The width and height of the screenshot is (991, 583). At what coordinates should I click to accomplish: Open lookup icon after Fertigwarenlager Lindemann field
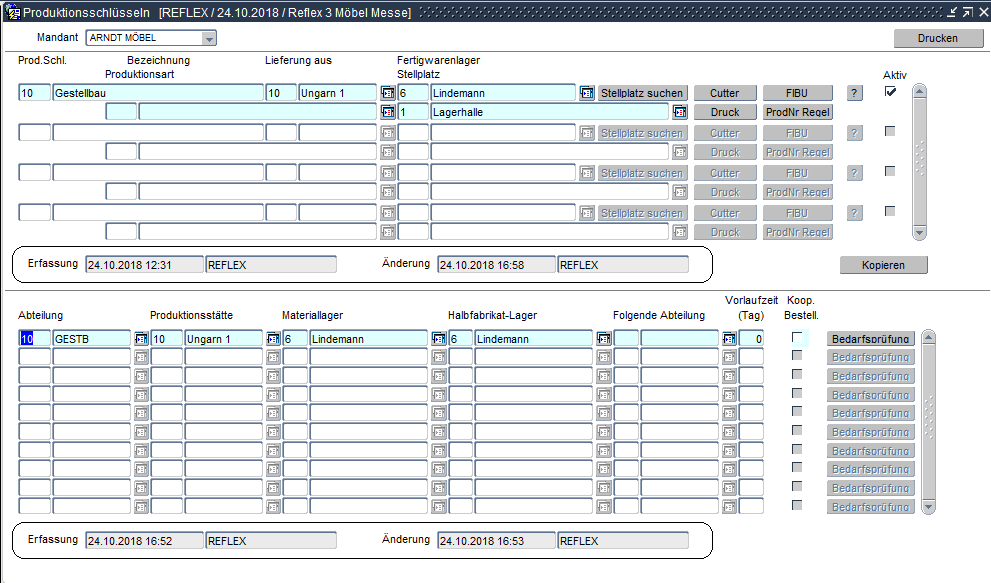[587, 93]
